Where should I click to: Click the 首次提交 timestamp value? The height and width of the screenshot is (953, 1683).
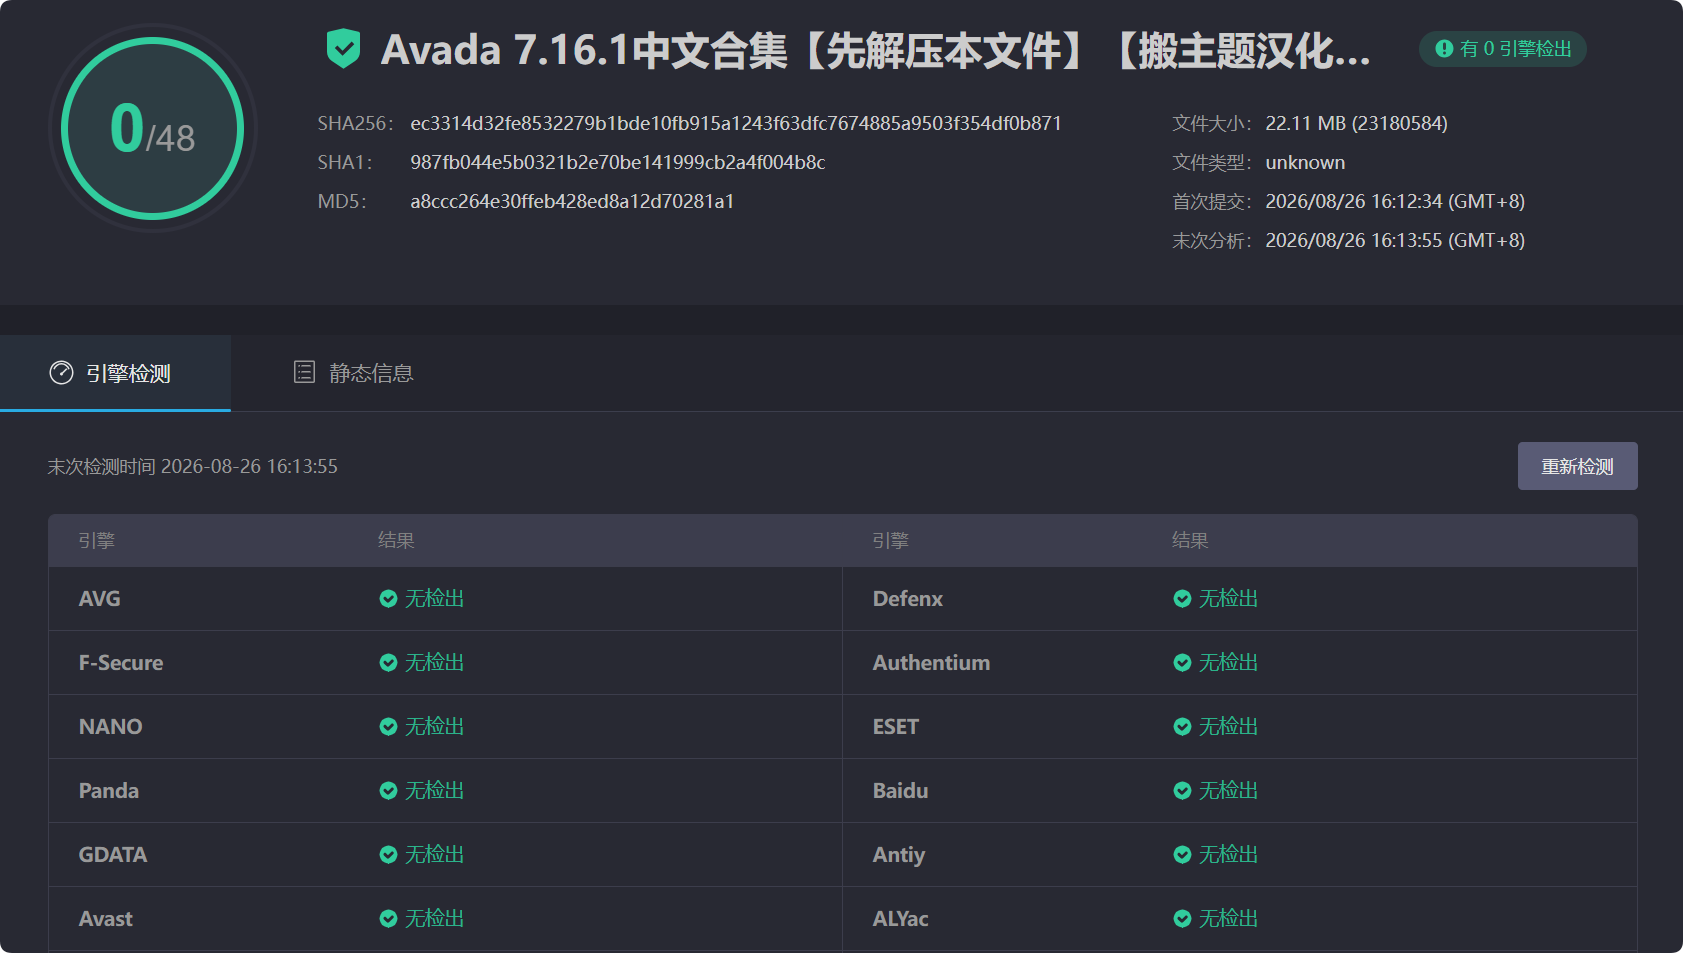click(x=1395, y=201)
